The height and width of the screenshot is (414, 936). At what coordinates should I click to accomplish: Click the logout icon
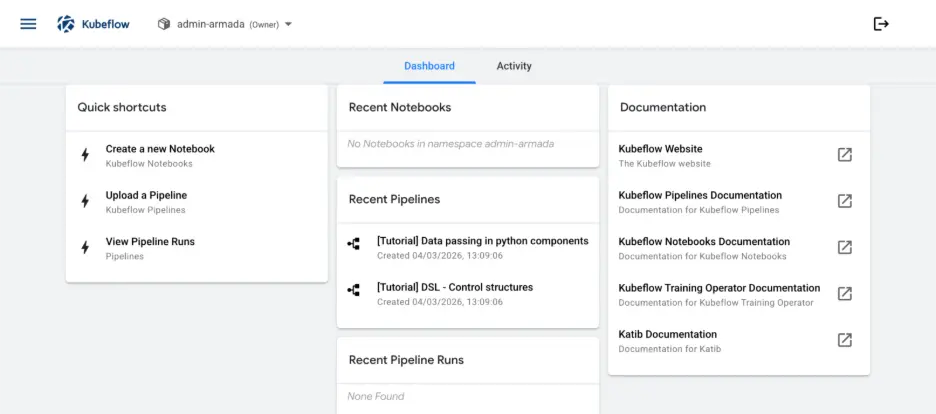tap(881, 24)
